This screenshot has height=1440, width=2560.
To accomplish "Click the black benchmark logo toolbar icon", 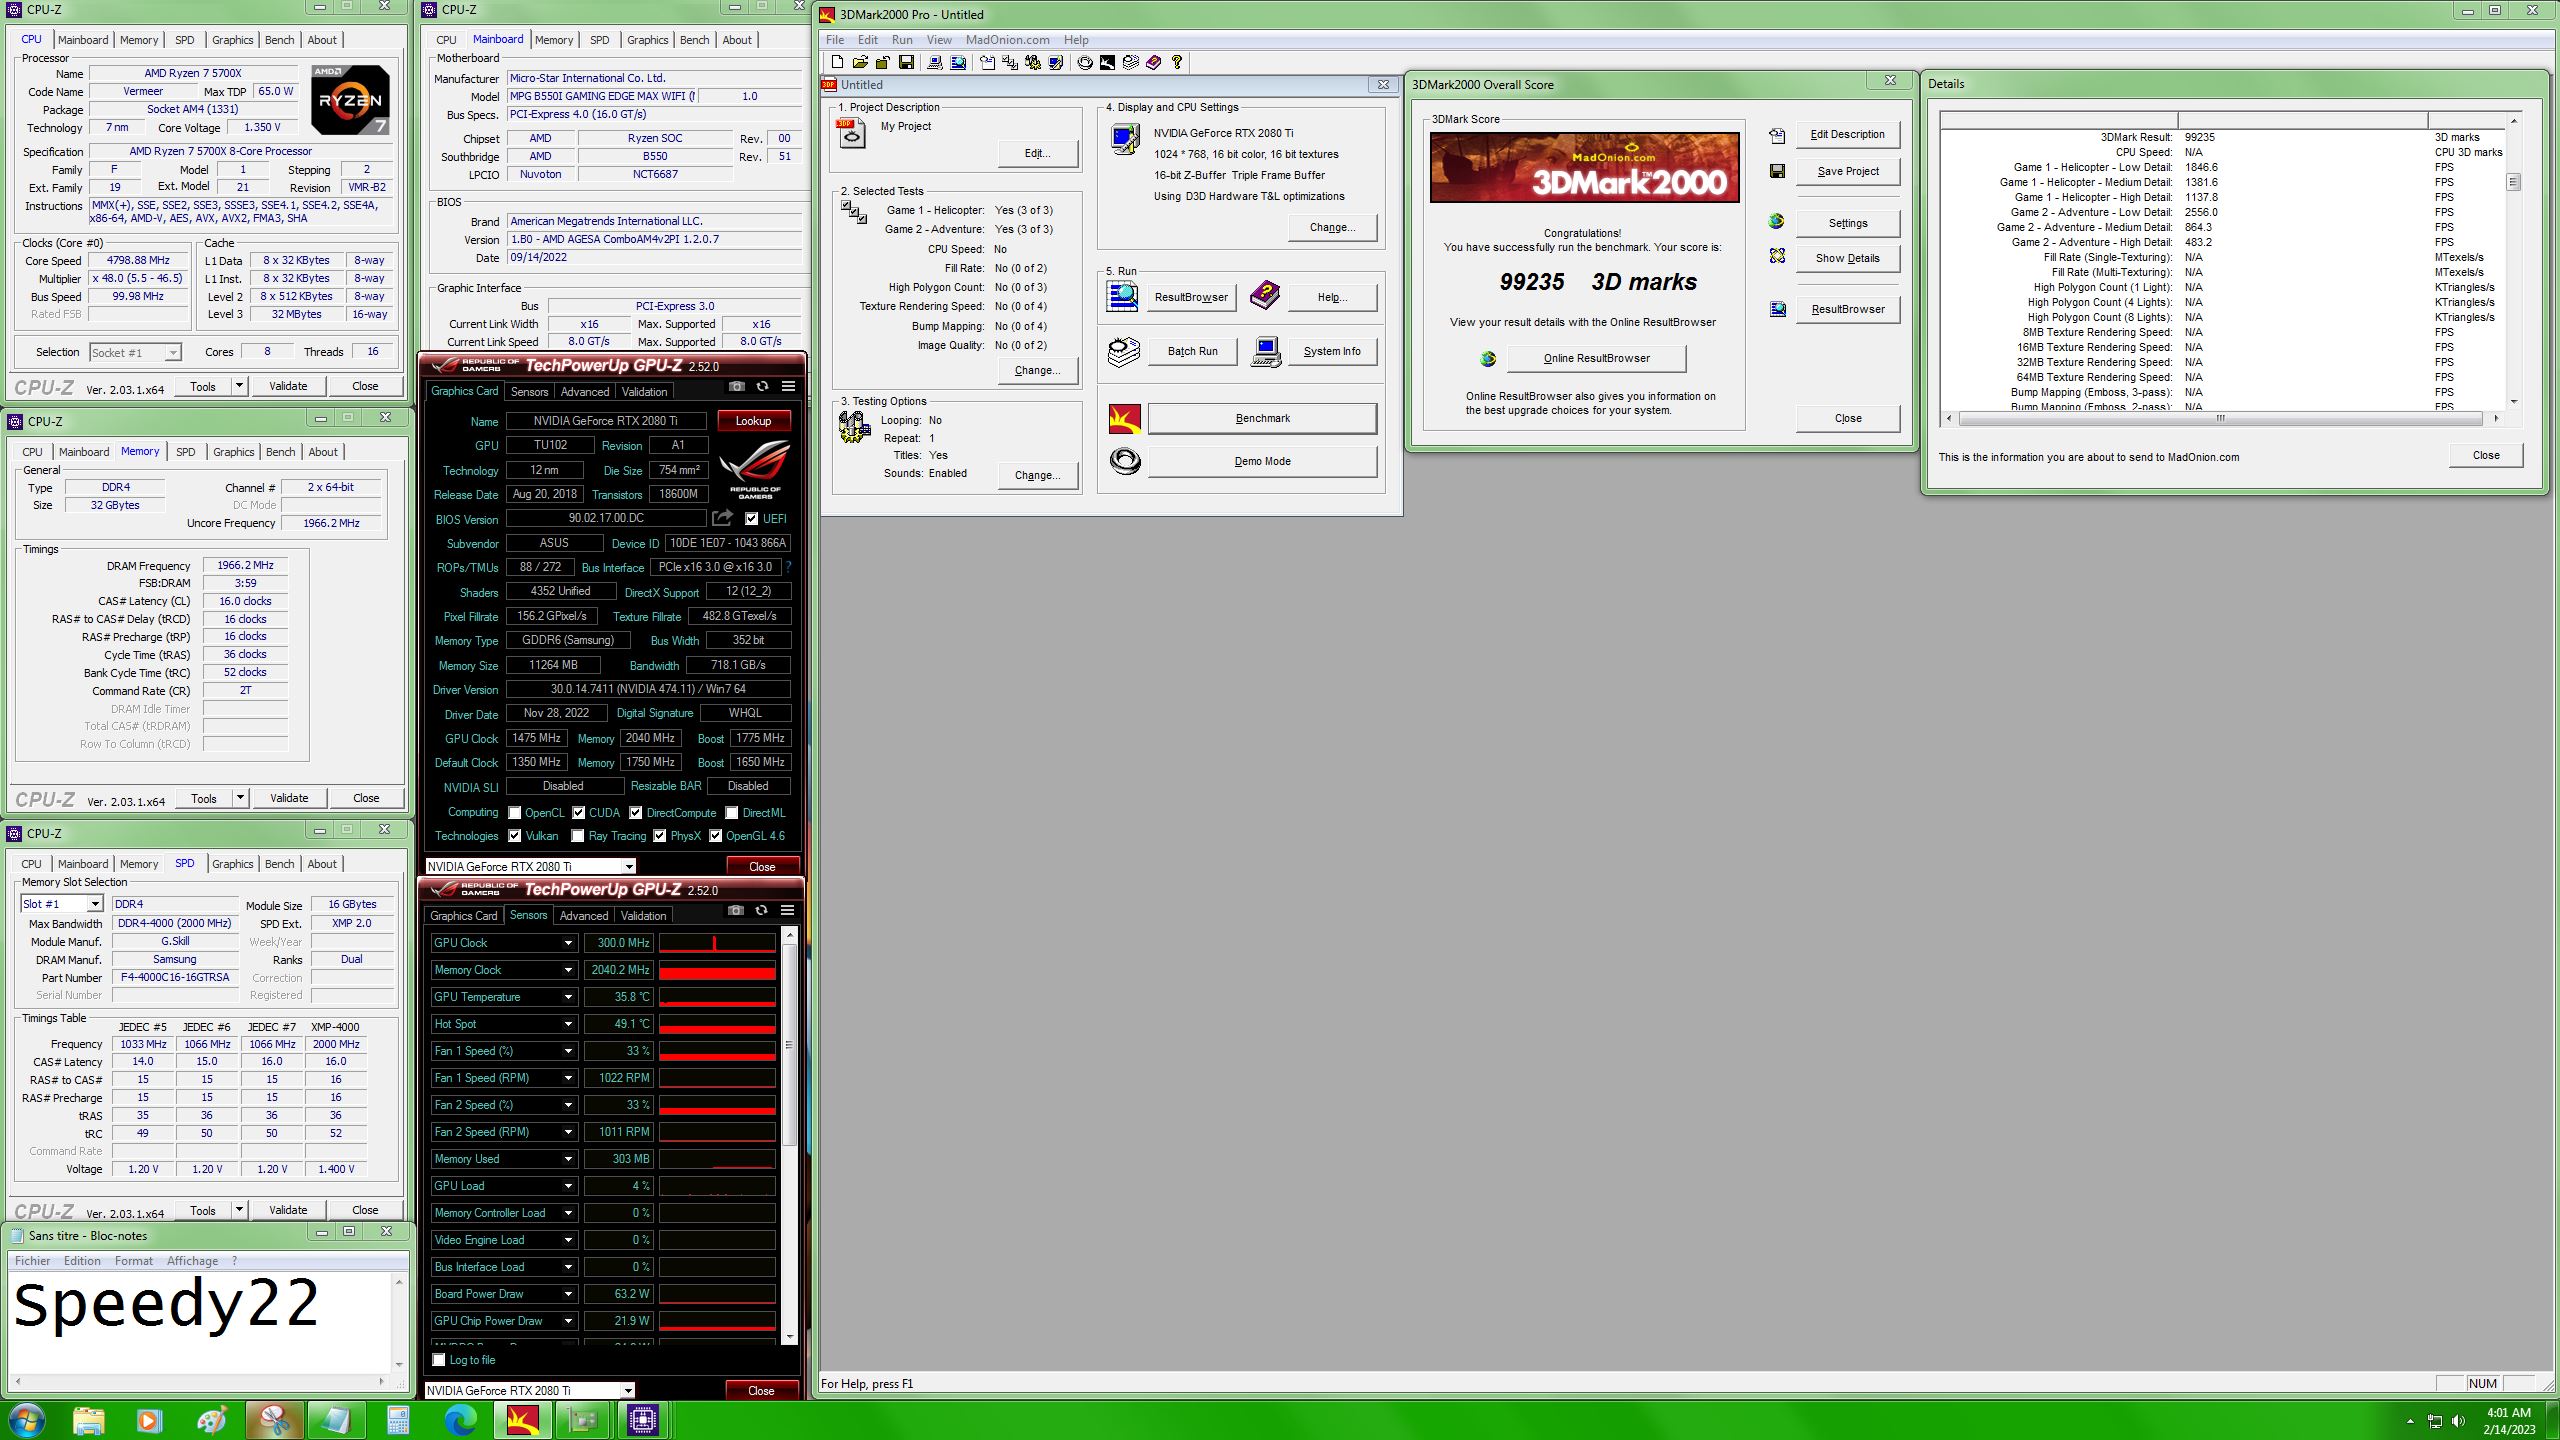I will pos(1107,62).
